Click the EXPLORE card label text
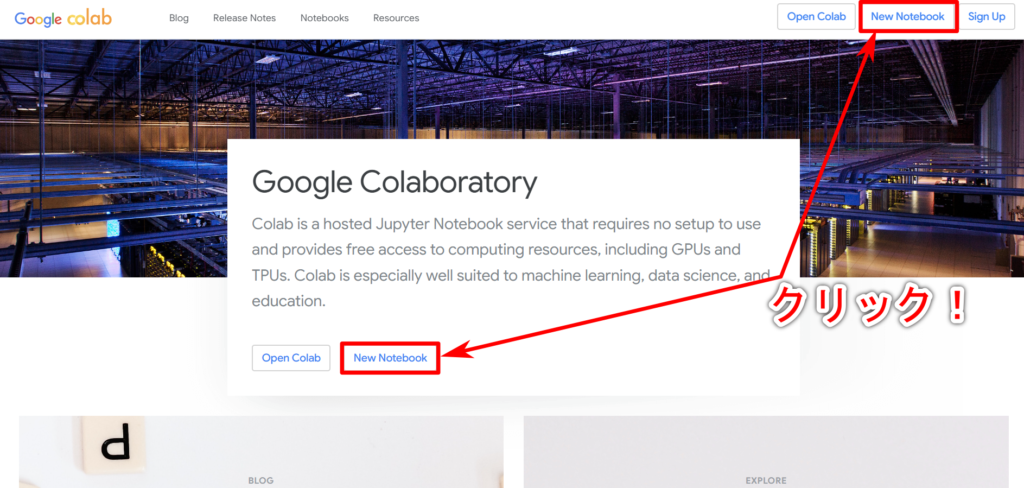The width and height of the screenshot is (1024, 488). (766, 481)
